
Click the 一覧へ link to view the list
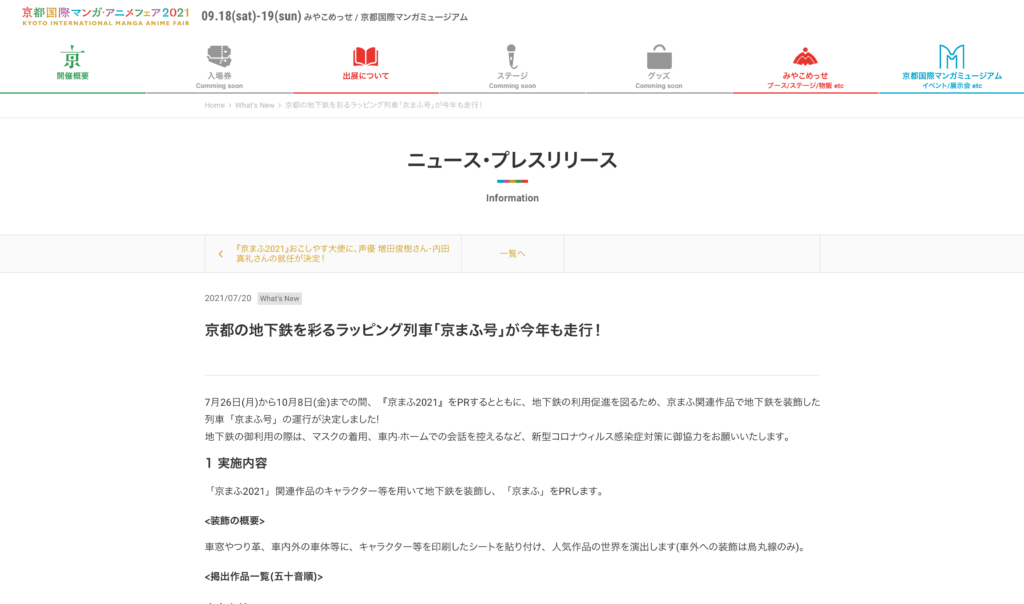tap(512, 253)
